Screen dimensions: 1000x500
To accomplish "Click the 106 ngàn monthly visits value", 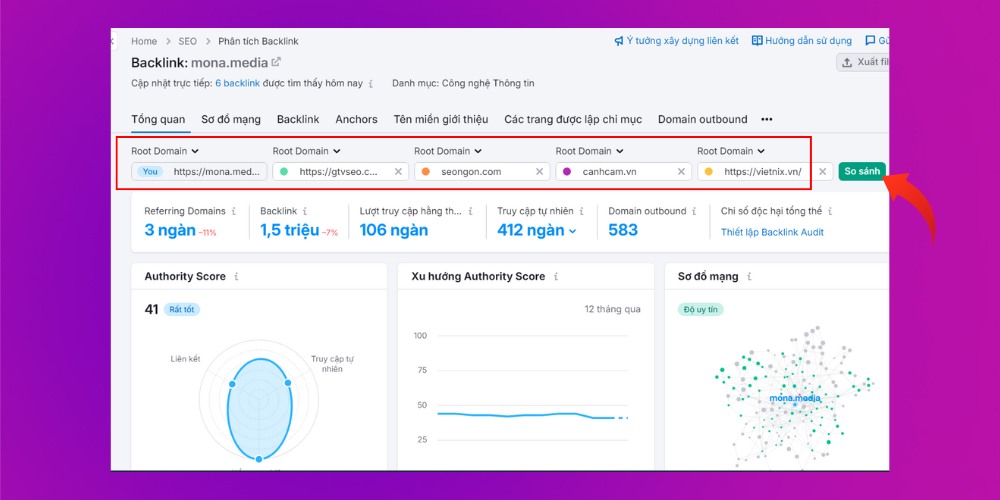I will [x=393, y=230].
